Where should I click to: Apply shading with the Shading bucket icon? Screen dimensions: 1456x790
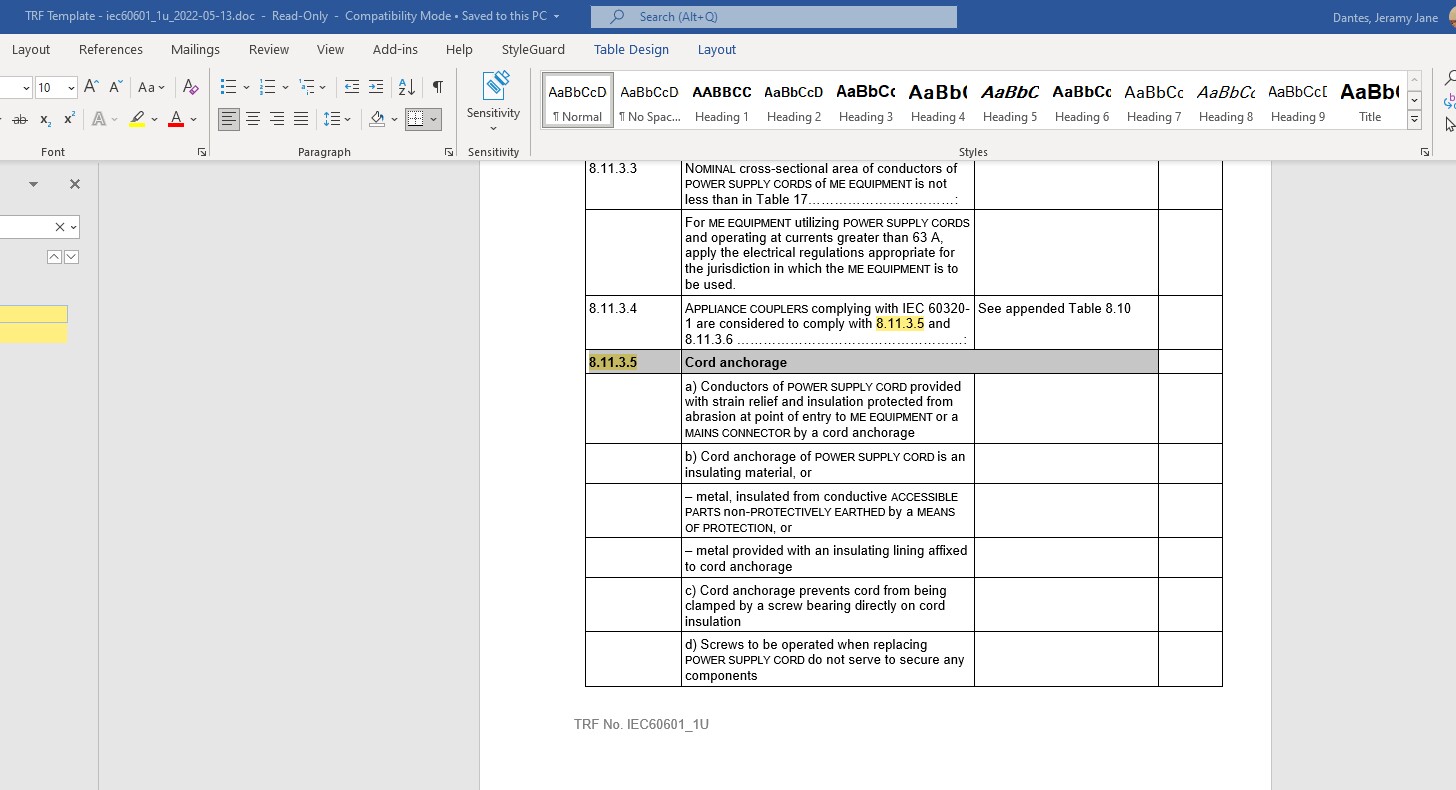[x=378, y=119]
